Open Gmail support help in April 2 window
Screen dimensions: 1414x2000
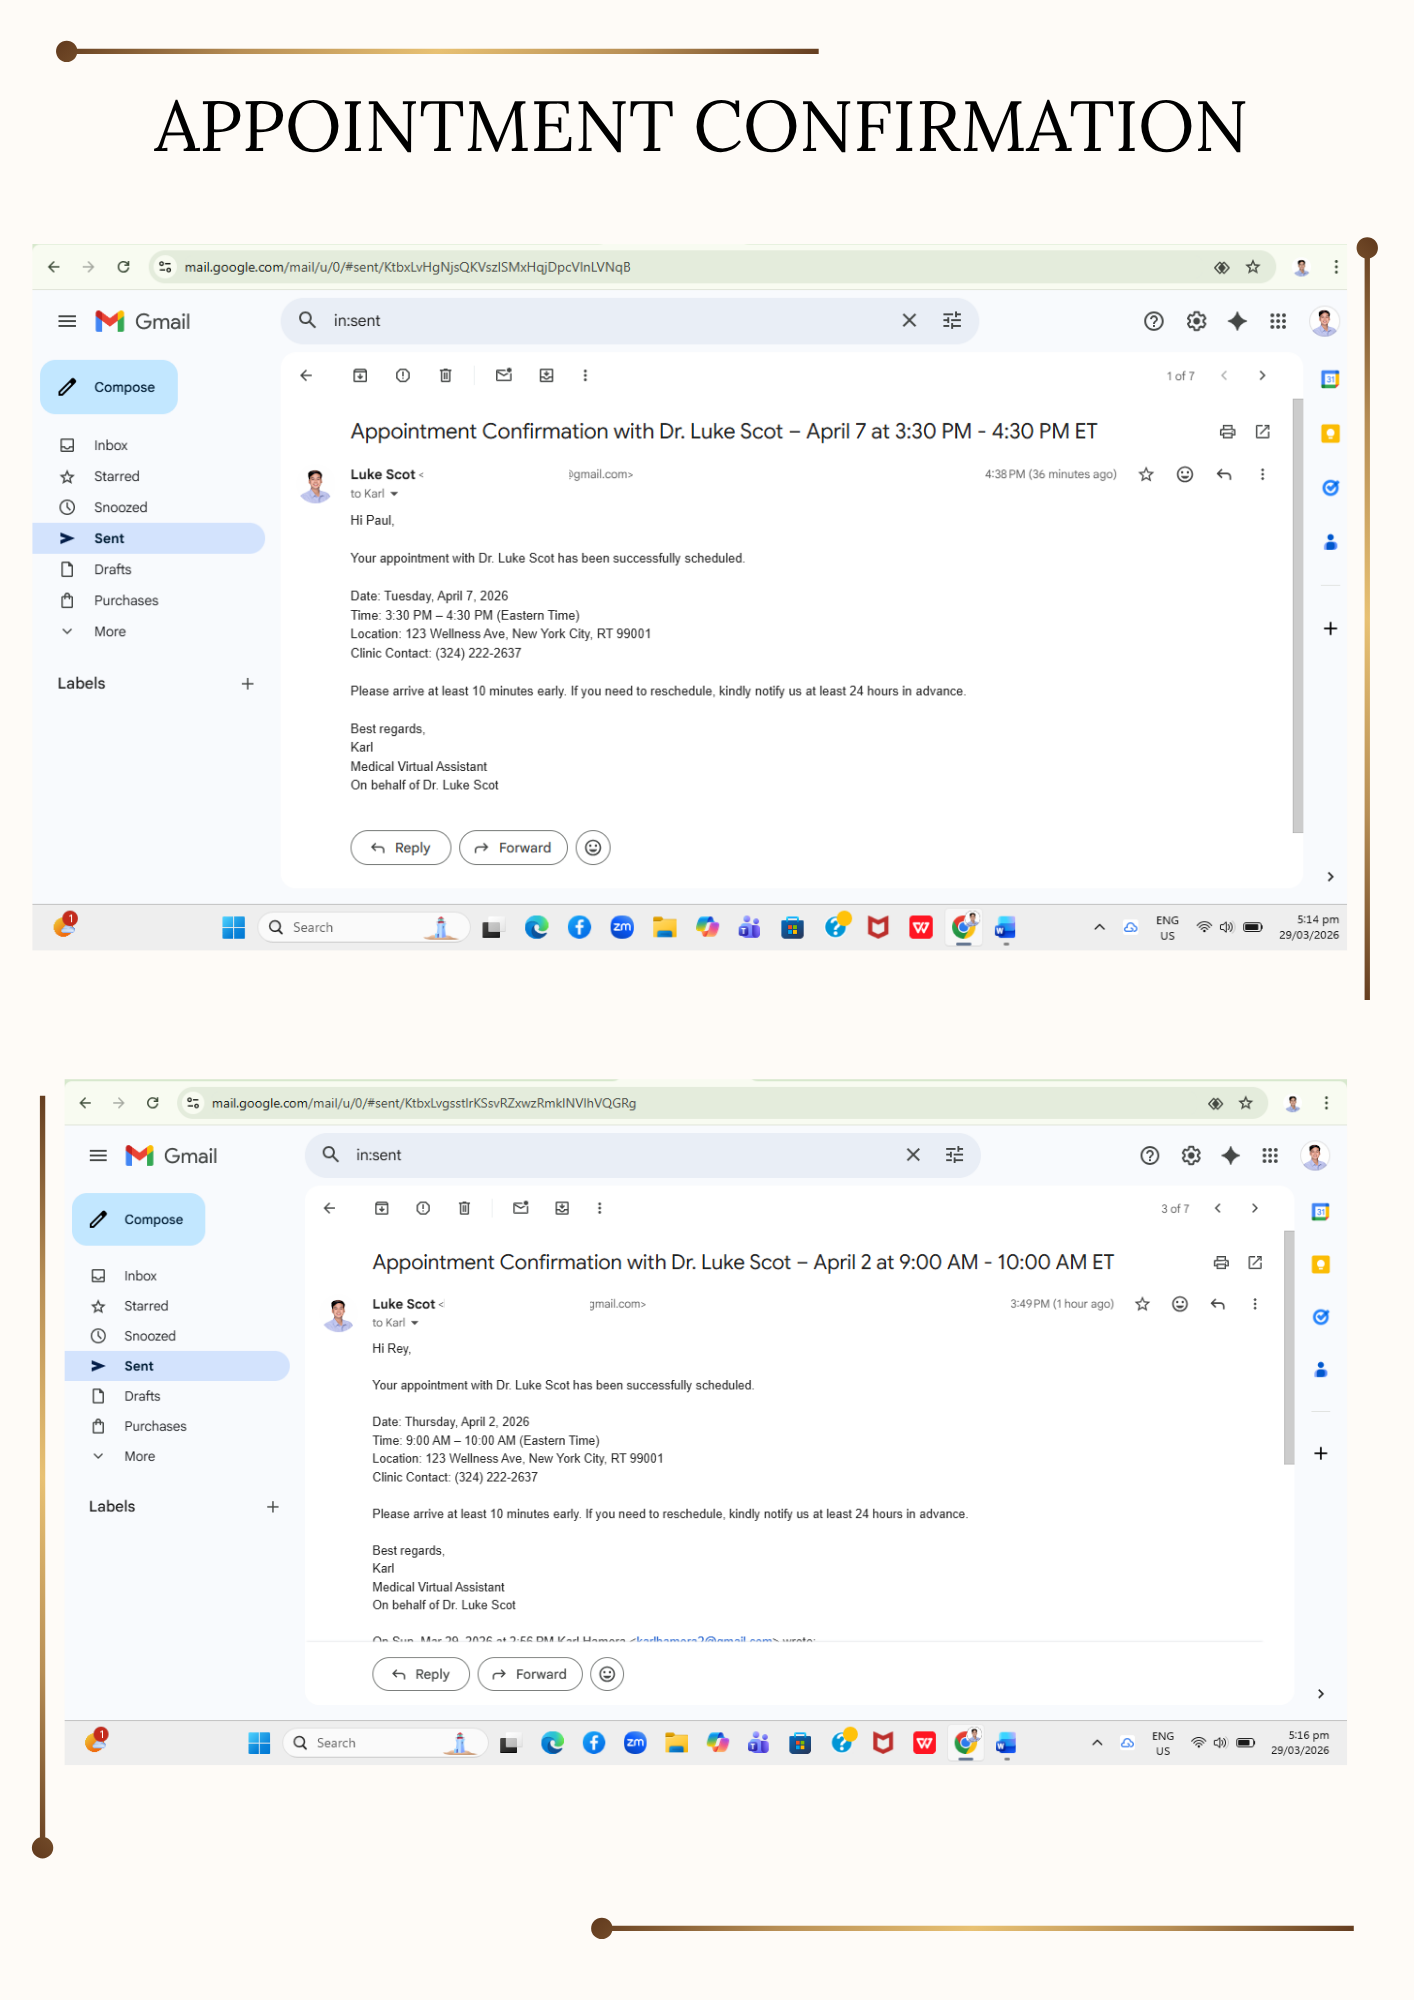coord(1150,1156)
